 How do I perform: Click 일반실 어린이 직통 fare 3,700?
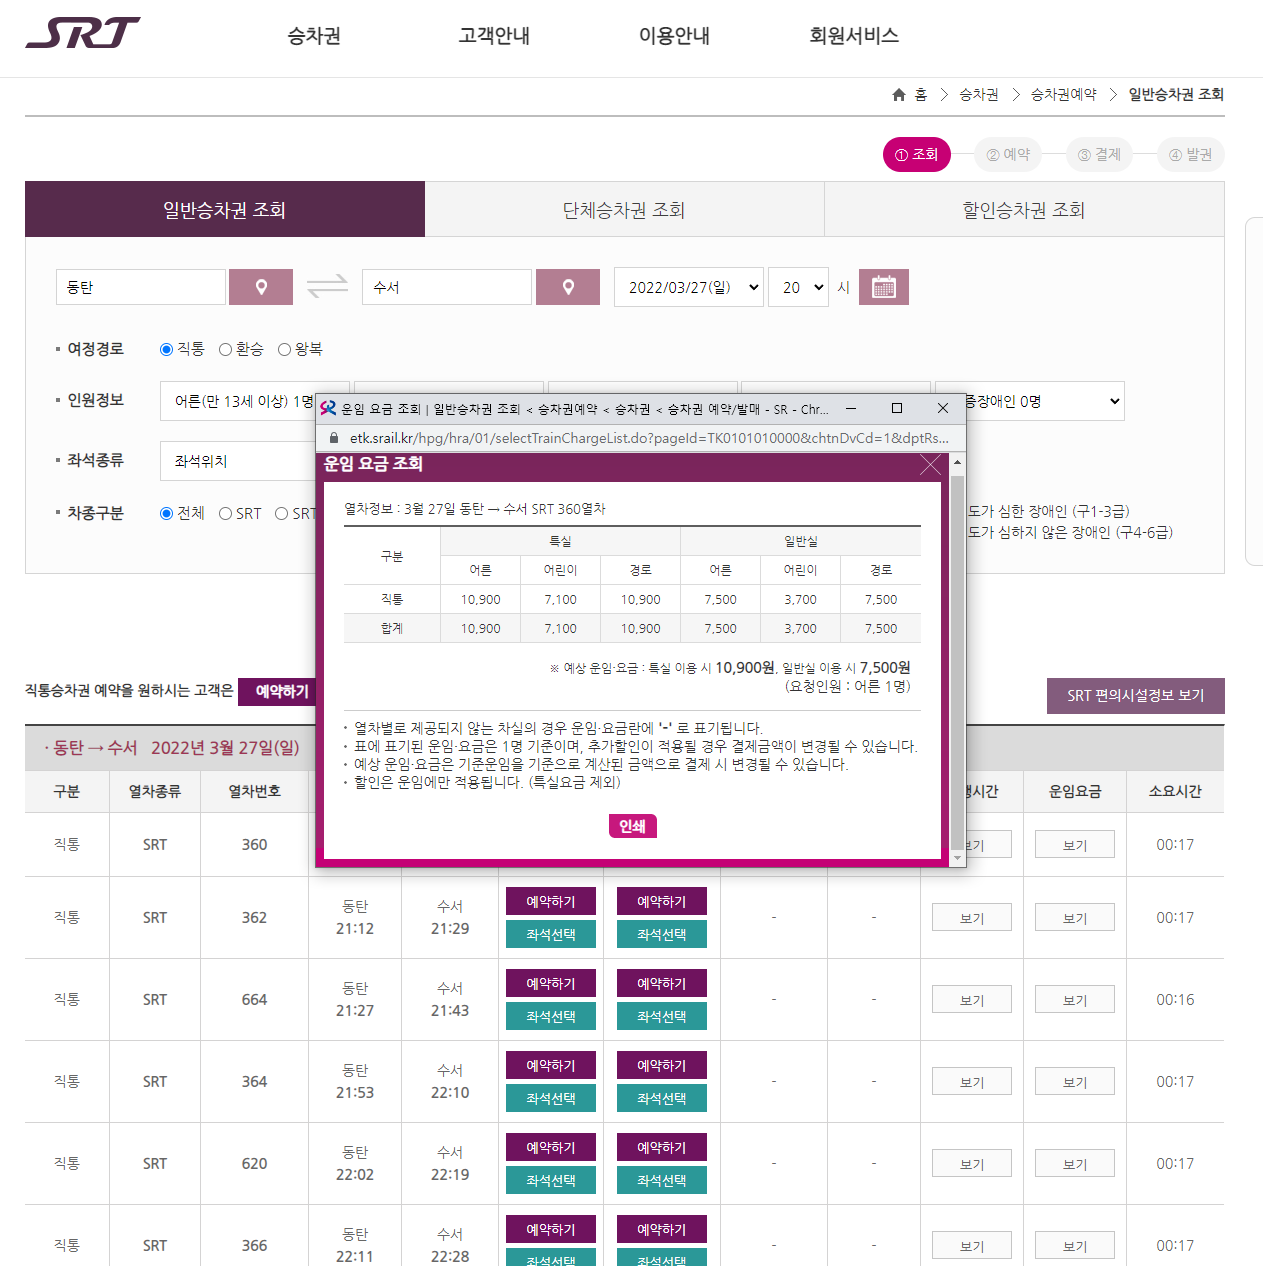801,599
